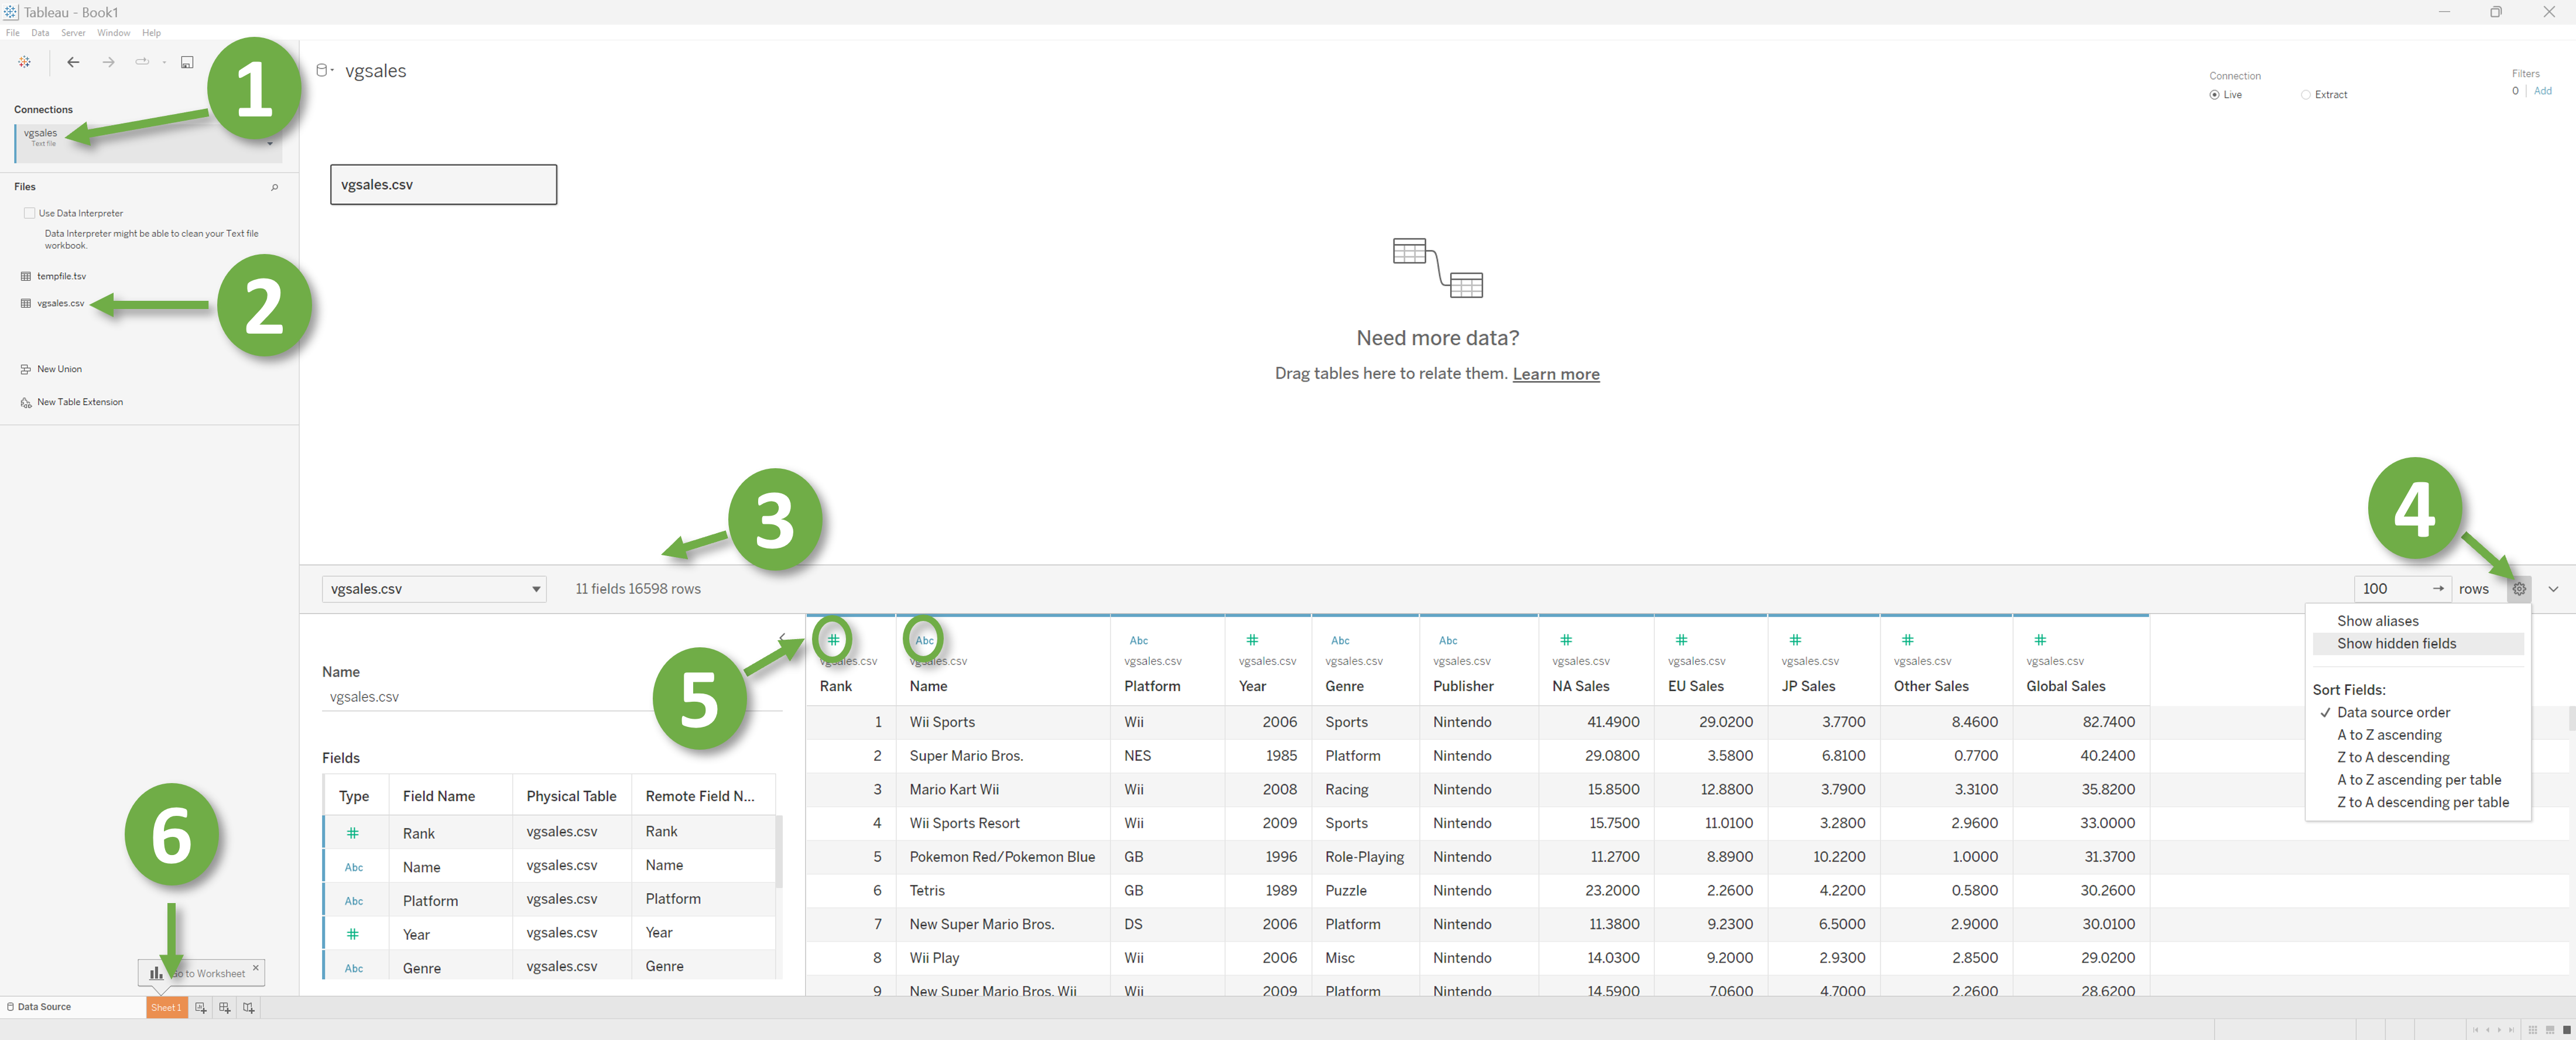
Task: Click the Abc type icon on Publisher column
Action: coord(1448,640)
